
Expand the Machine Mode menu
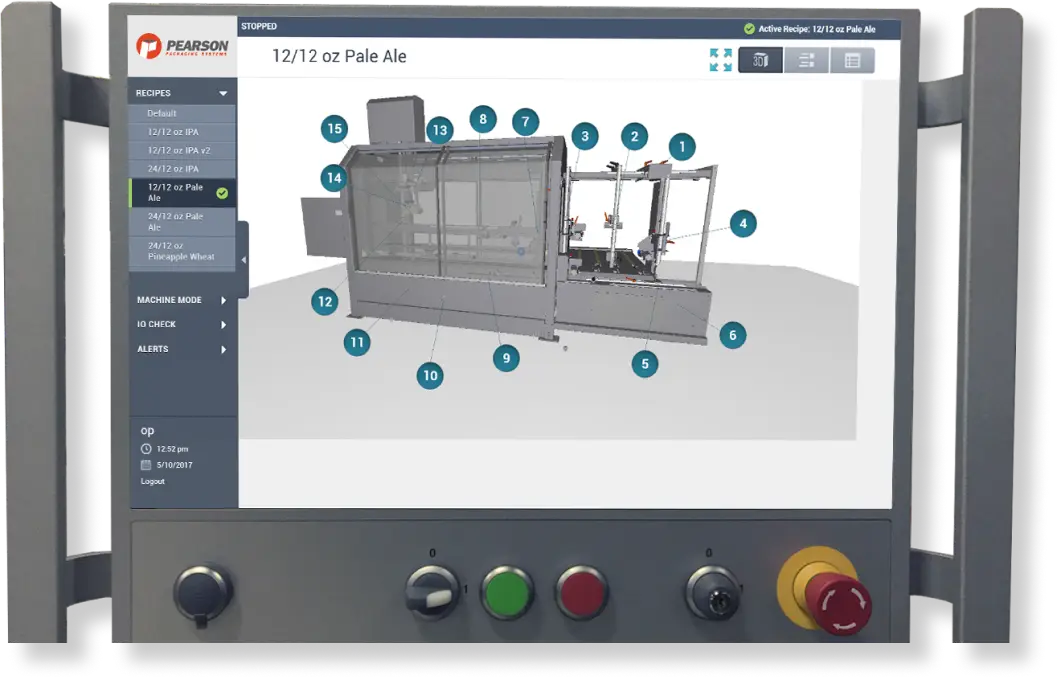tap(182, 300)
